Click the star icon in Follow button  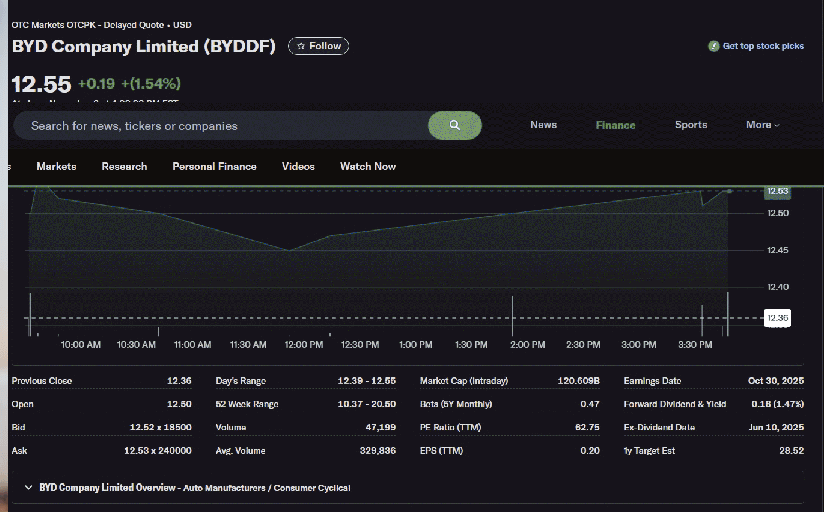pyautogui.click(x=301, y=46)
